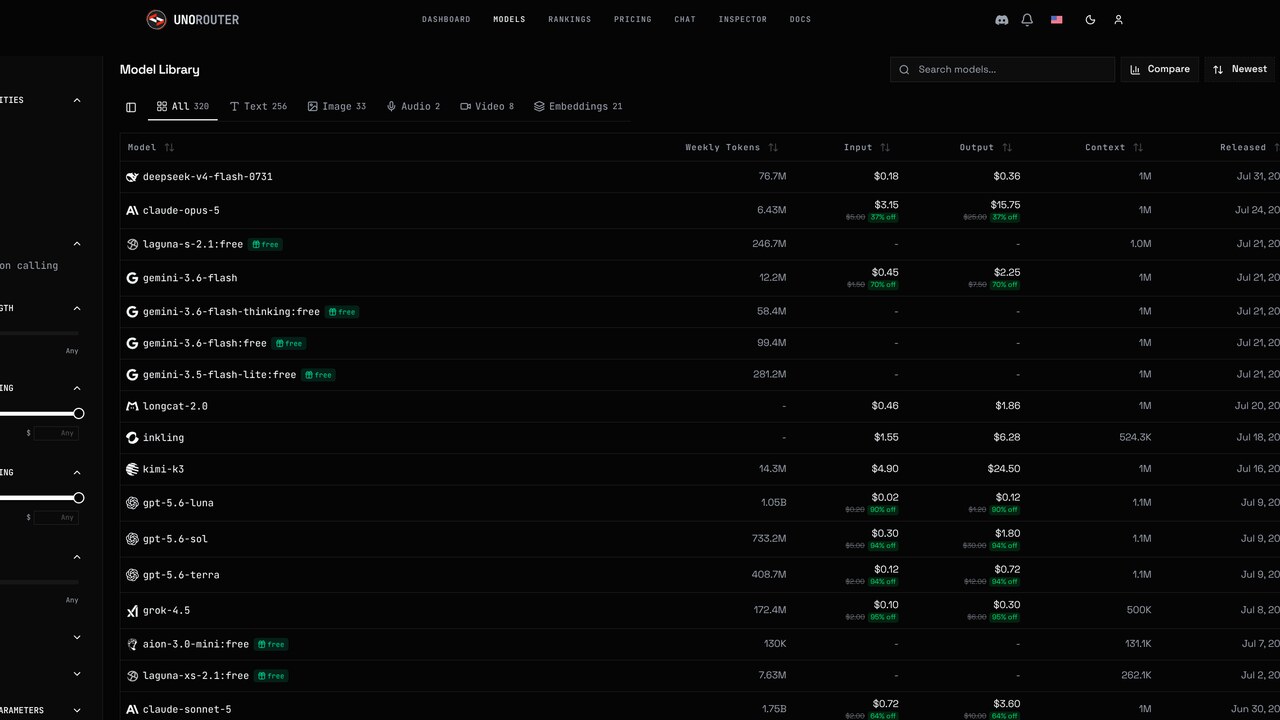Expand the Parameters filter section chevron
The image size is (1280, 720).
(77, 710)
